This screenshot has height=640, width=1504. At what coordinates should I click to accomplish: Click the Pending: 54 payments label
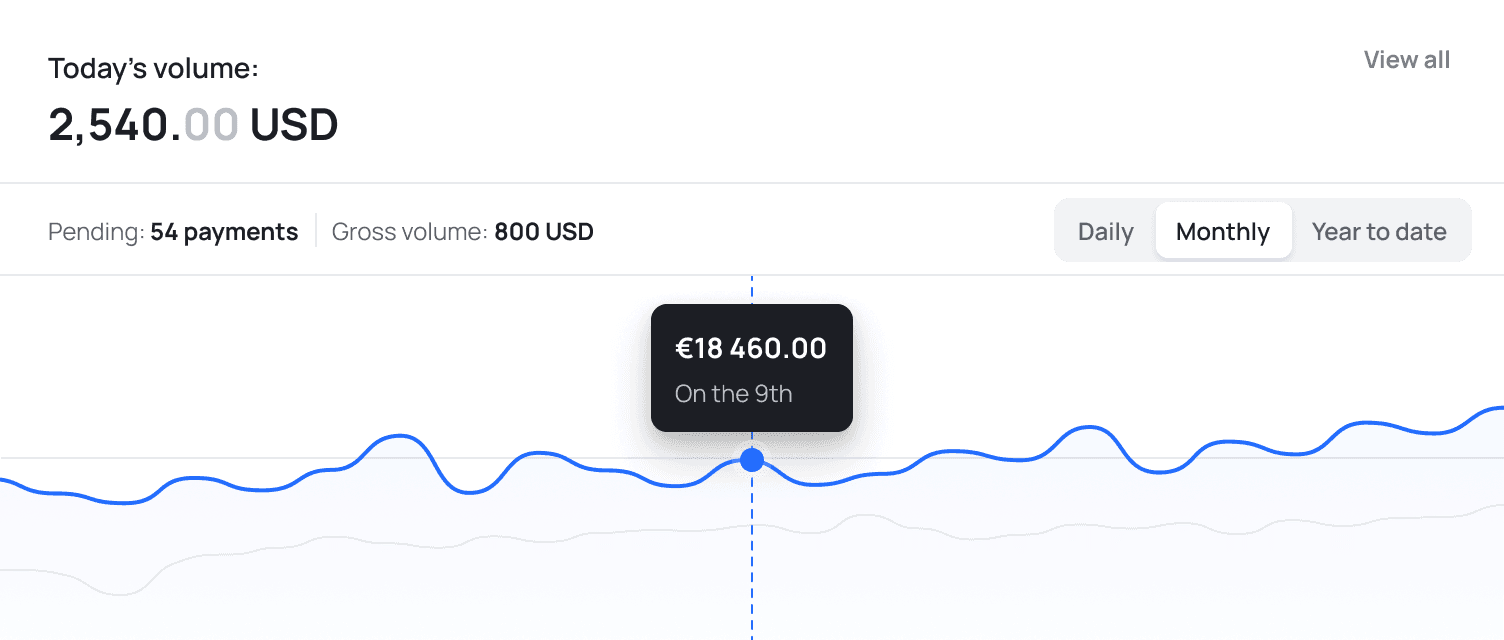point(172,231)
